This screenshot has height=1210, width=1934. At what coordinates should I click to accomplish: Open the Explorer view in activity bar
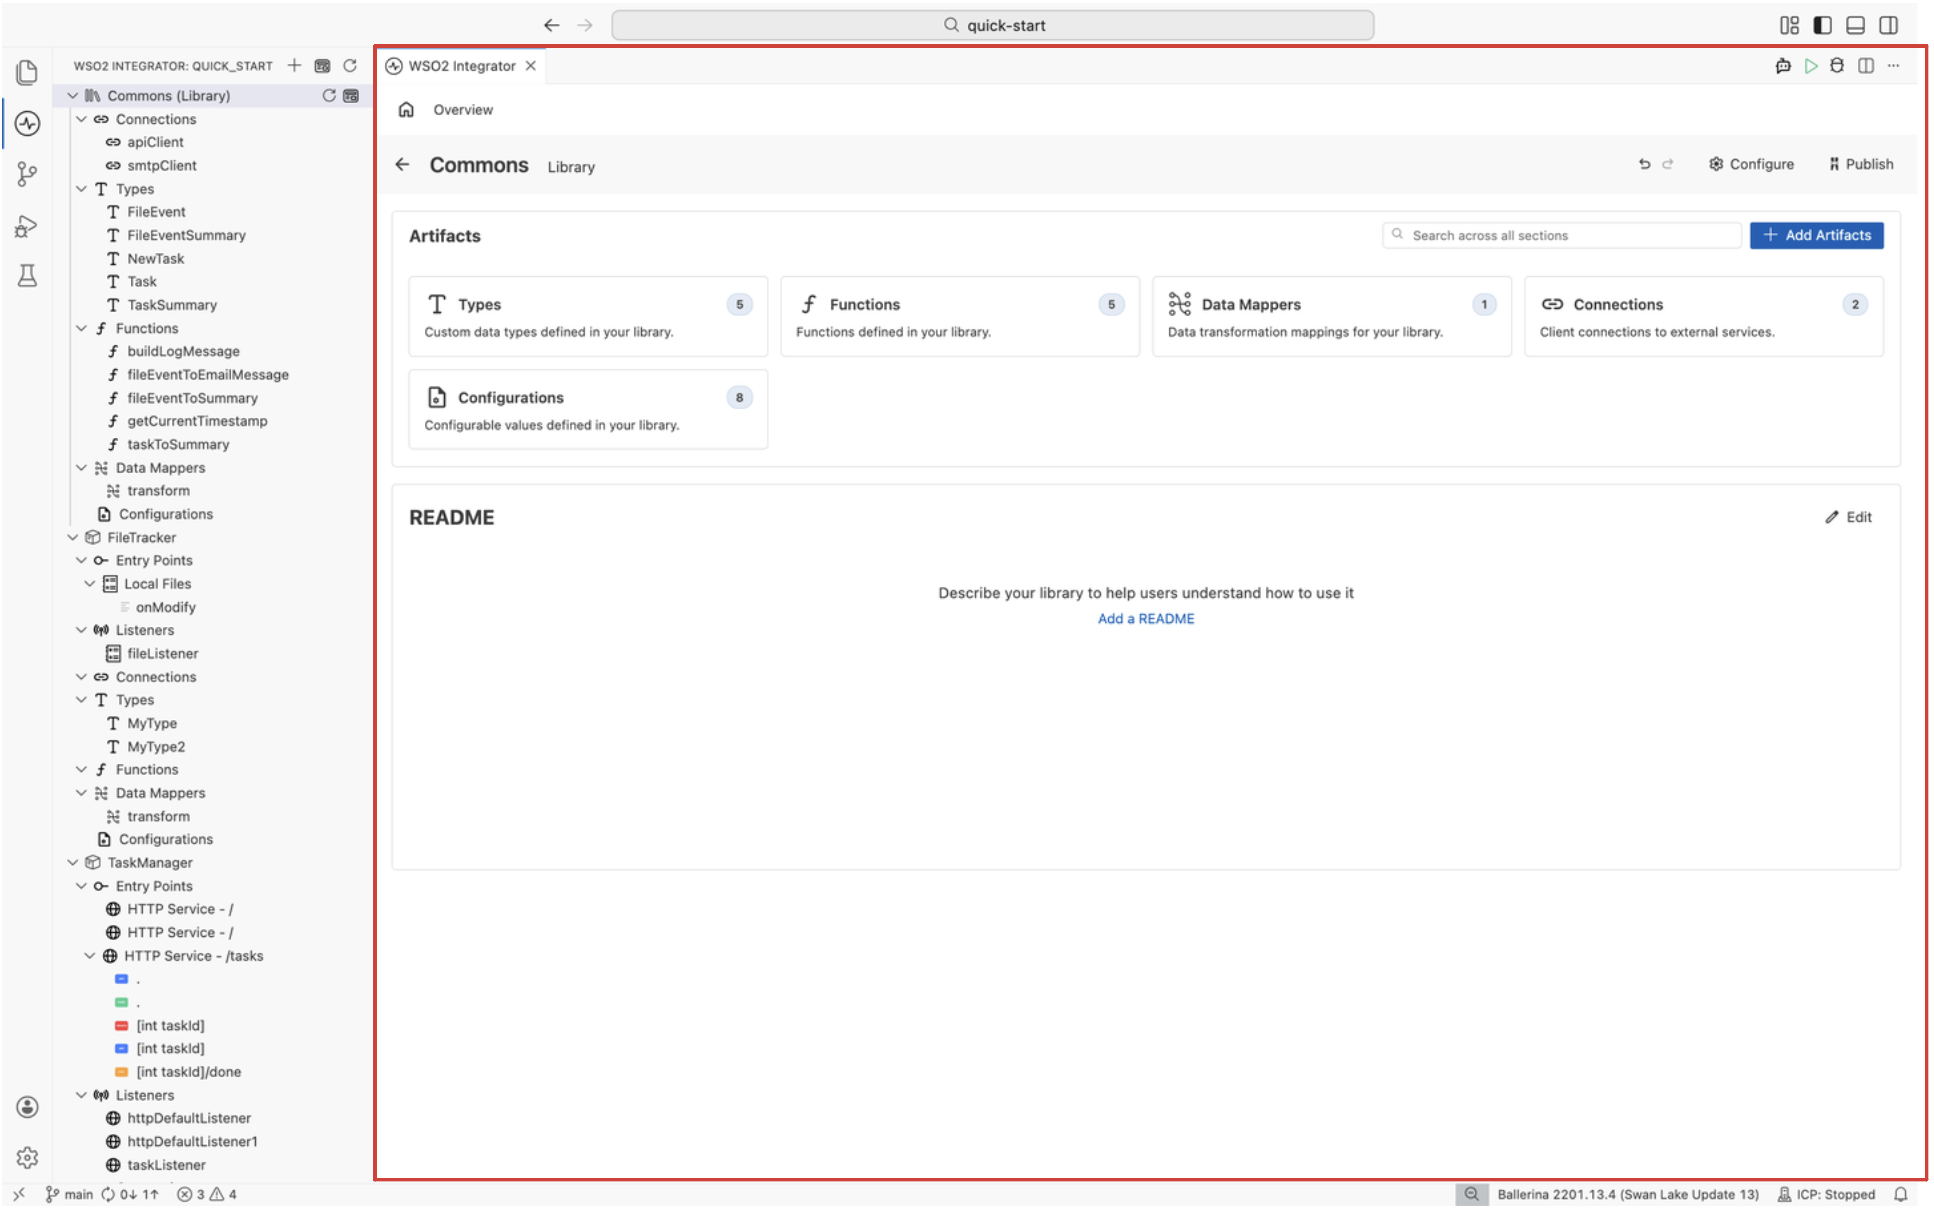(x=27, y=72)
